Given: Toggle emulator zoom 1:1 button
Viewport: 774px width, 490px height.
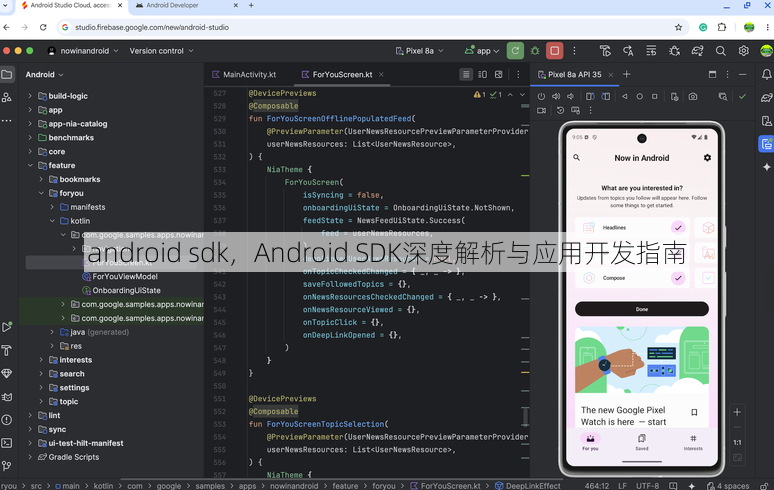Looking at the screenshot, I should tap(737, 443).
